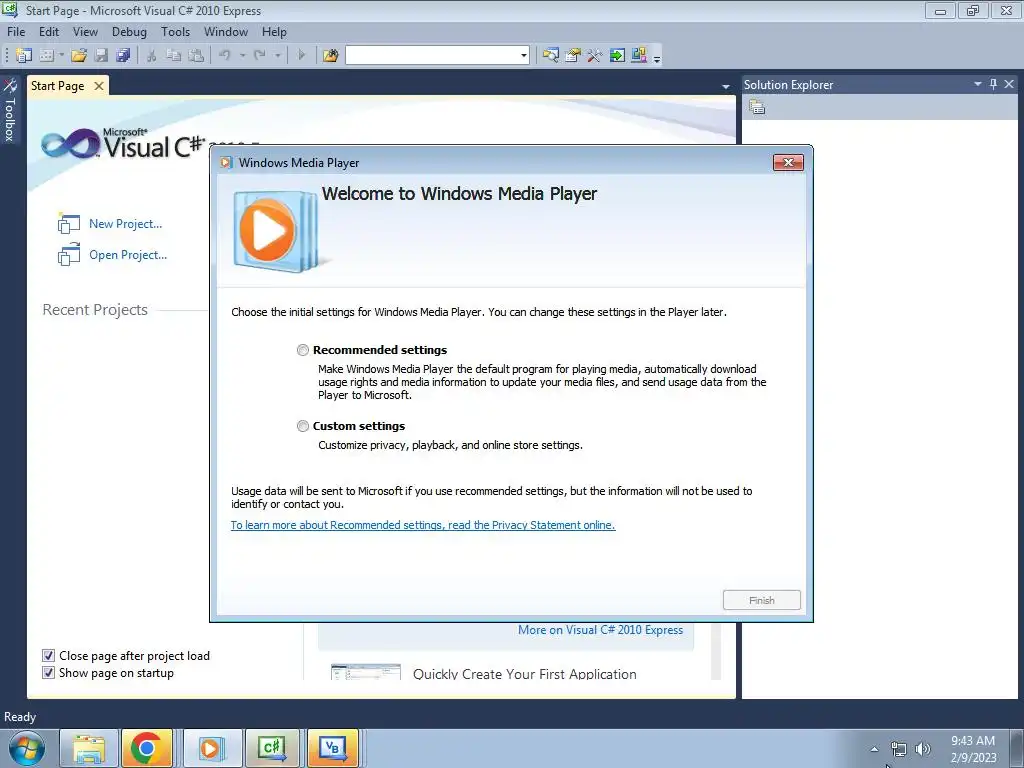Viewport: 1024px width, 768px height.
Task: Open the active documents dropdown arrow
Action: coord(726,86)
